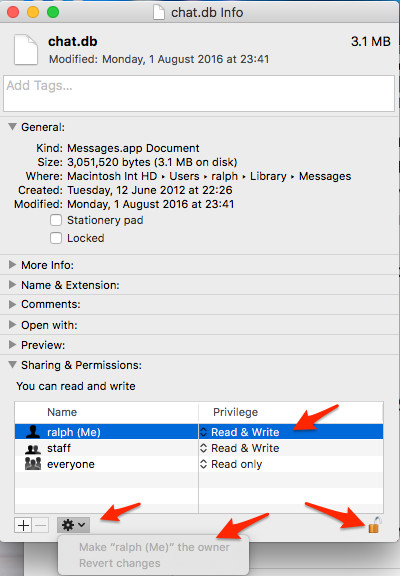The height and width of the screenshot is (576, 400).
Task: Expand the More Info section
Action: [x=12, y=265]
